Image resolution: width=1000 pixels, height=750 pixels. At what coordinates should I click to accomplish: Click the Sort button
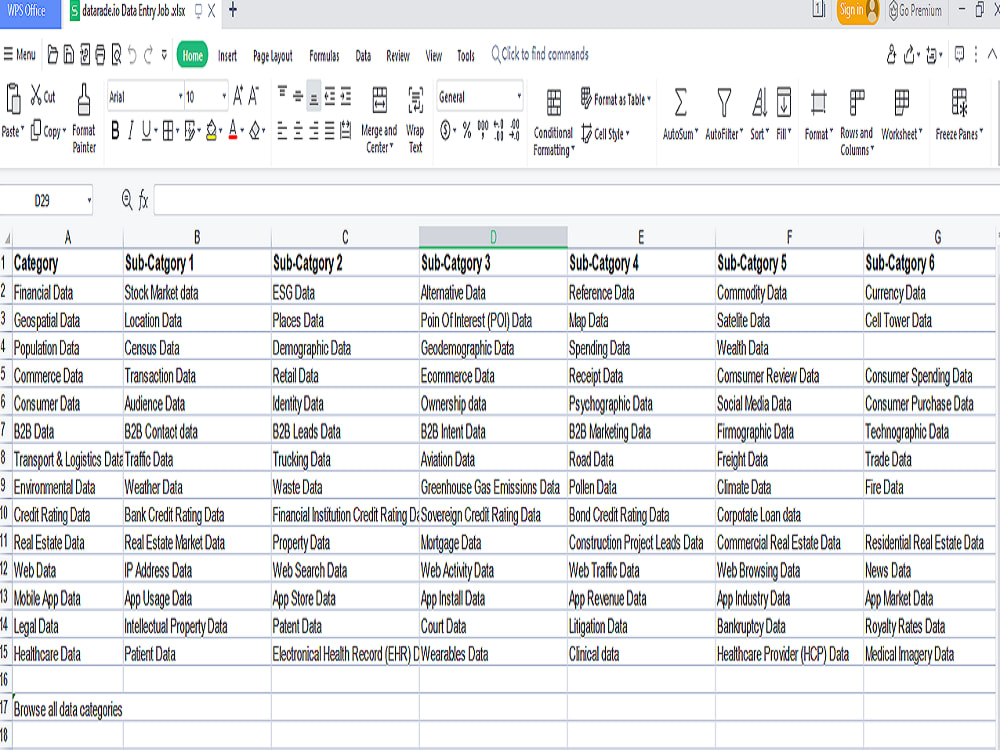coord(759,114)
